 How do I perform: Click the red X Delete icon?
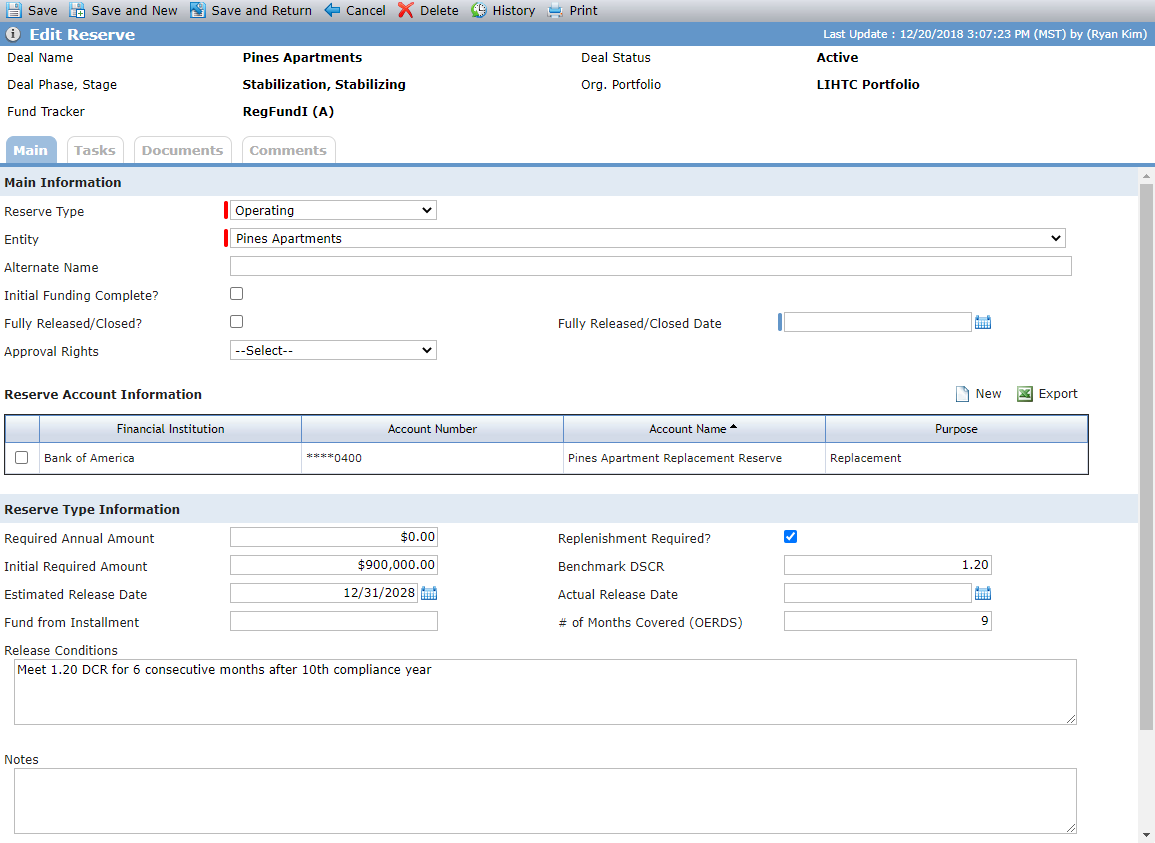[406, 10]
